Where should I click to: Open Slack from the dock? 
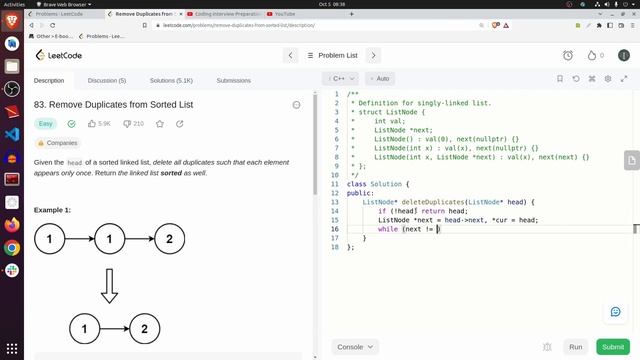point(12,270)
